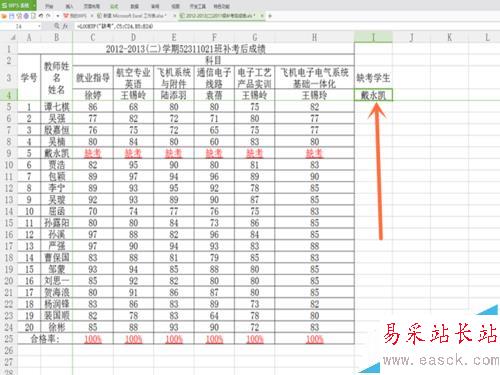This screenshot has width=500, height=375.
Task: Open the 开发工具 ribbon tab
Action: coord(198,6)
